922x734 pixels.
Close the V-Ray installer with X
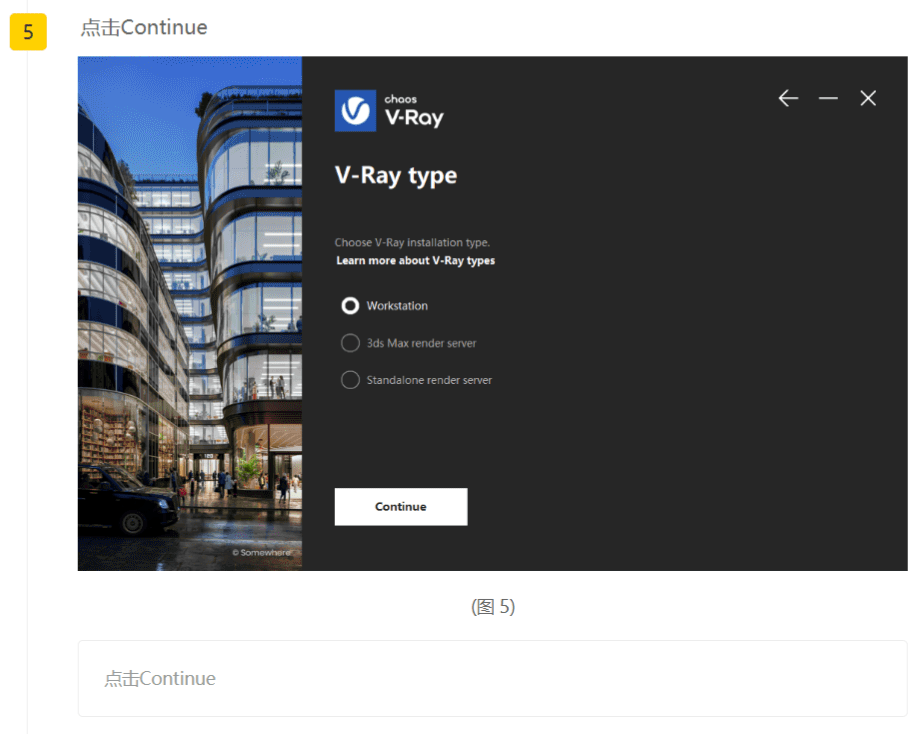pos(868,98)
